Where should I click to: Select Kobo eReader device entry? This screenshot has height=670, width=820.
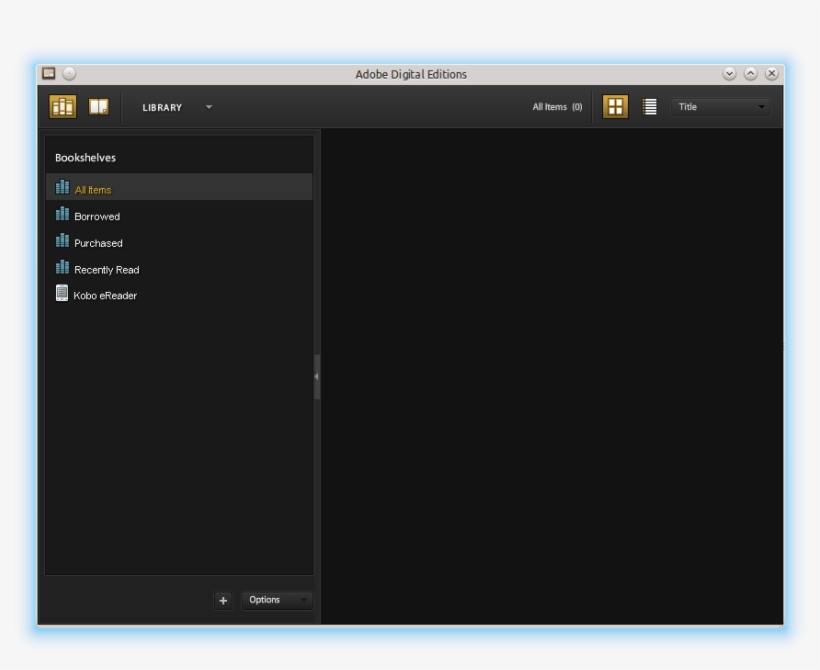point(105,296)
